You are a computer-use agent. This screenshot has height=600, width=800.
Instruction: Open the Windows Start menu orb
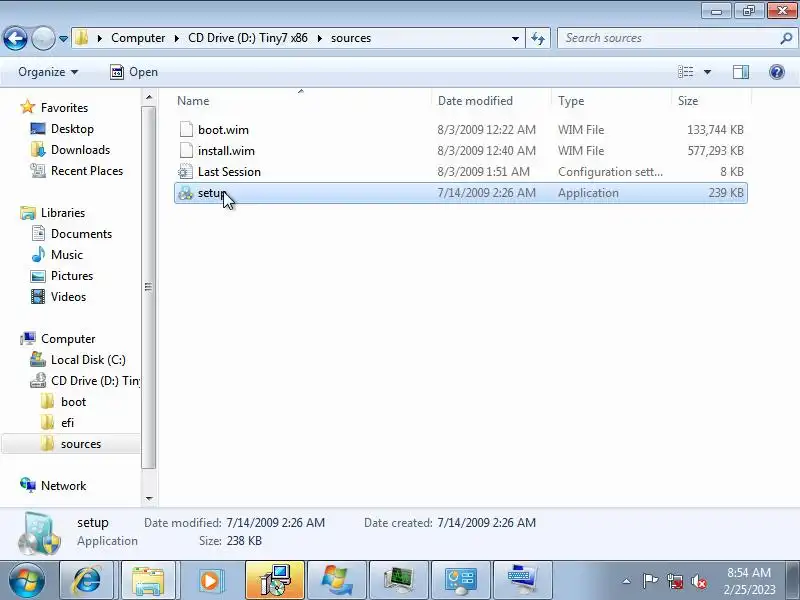click(x=27, y=580)
